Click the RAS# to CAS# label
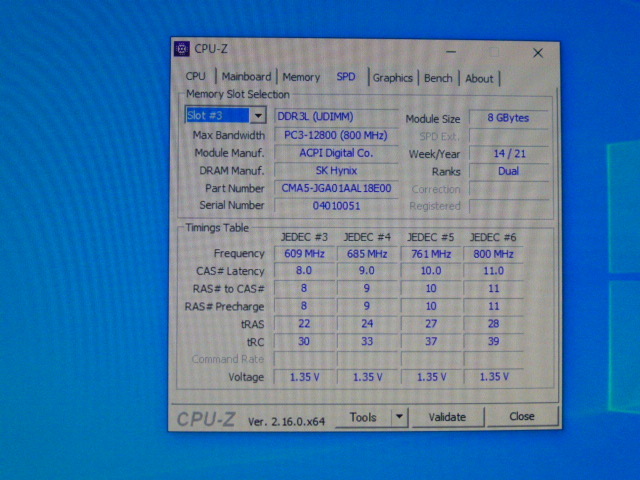This screenshot has height=480, width=640. (229, 289)
